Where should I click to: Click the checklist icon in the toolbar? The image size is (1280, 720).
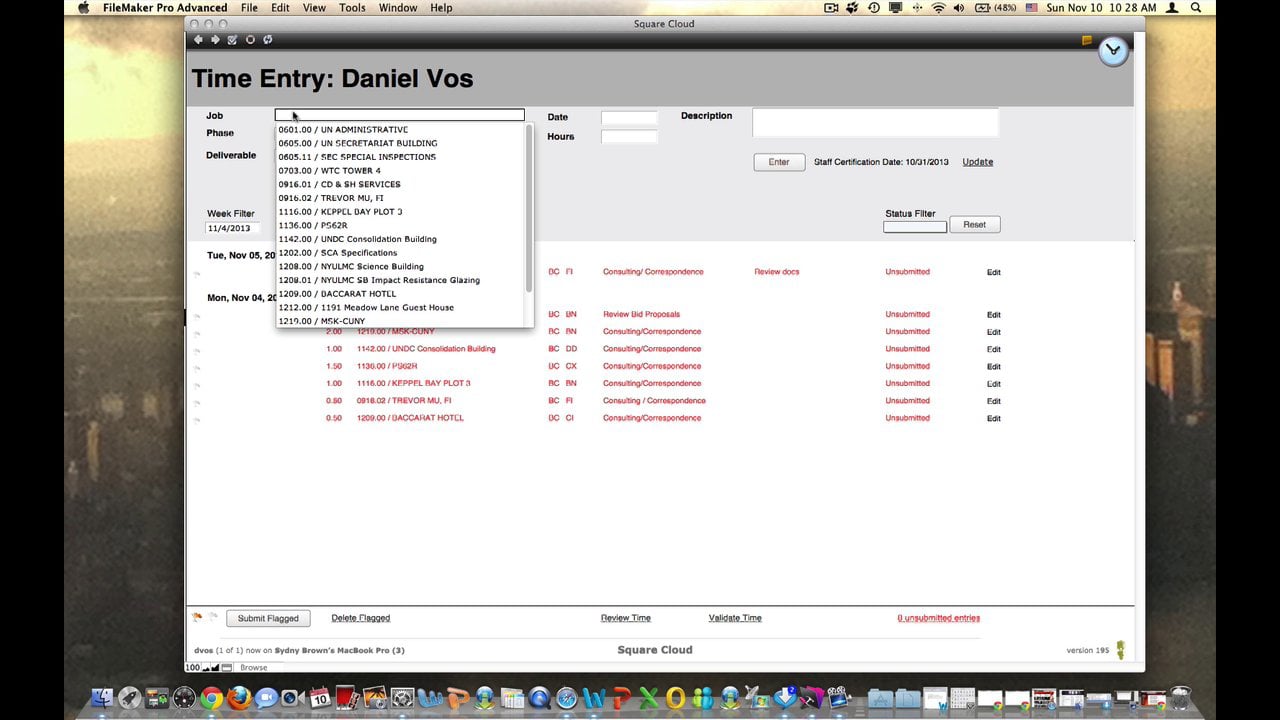232,40
